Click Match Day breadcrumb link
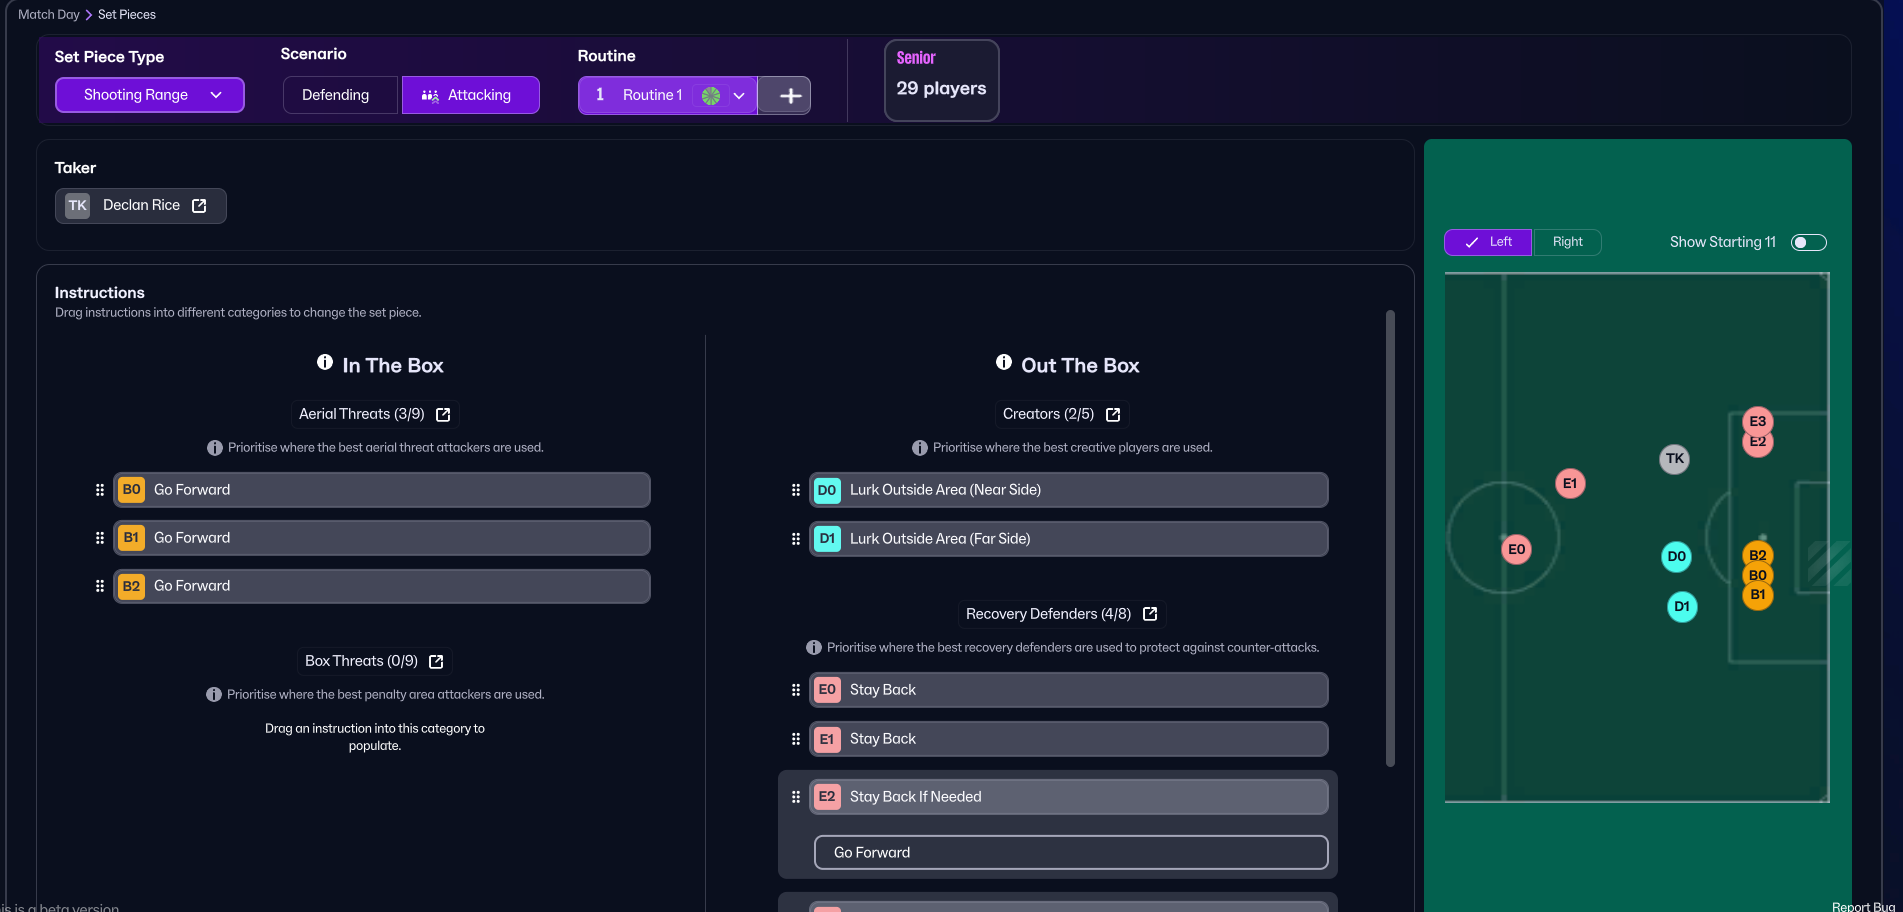Viewport: 1903px width, 912px height. click(x=48, y=15)
